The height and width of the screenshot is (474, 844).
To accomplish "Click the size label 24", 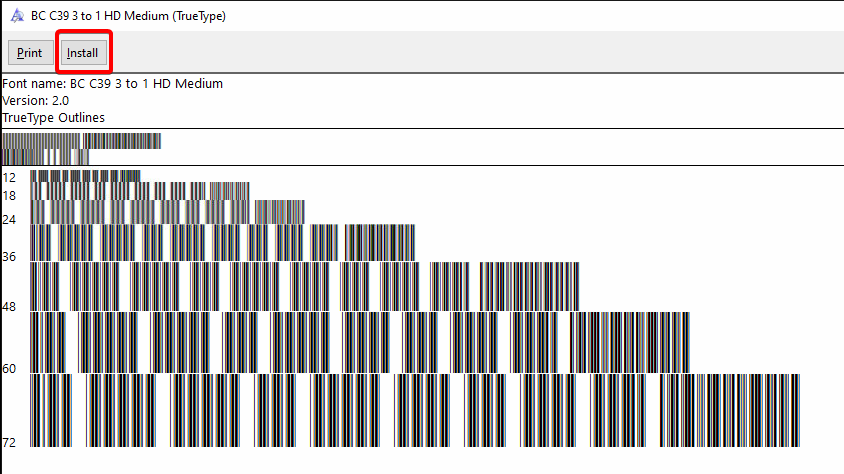I will pyautogui.click(x=9, y=220).
